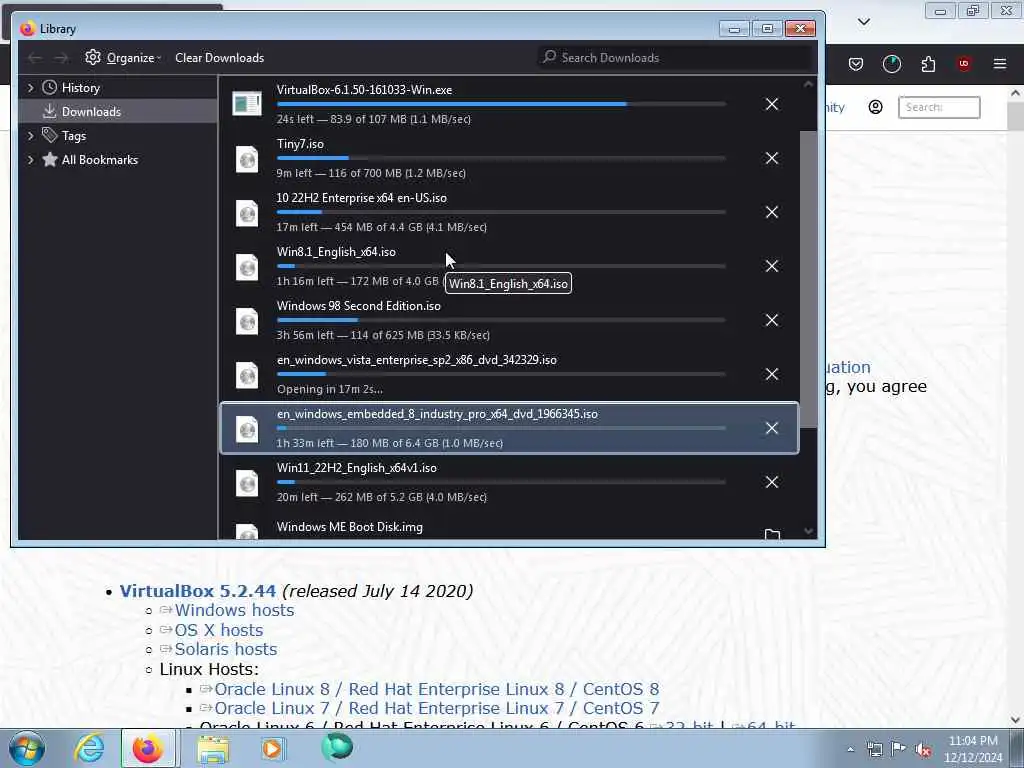Open the Firefox extensions puzzle icon
The width and height of the screenshot is (1024, 768).
(928, 64)
